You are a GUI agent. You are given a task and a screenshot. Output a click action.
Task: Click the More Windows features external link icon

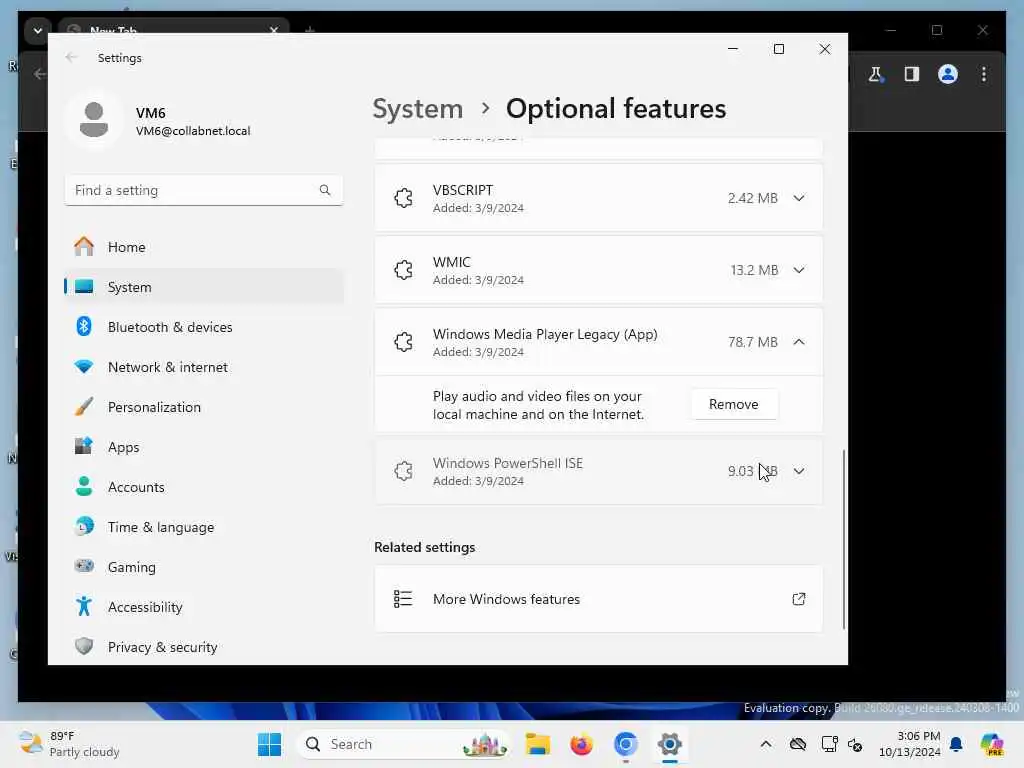click(799, 599)
